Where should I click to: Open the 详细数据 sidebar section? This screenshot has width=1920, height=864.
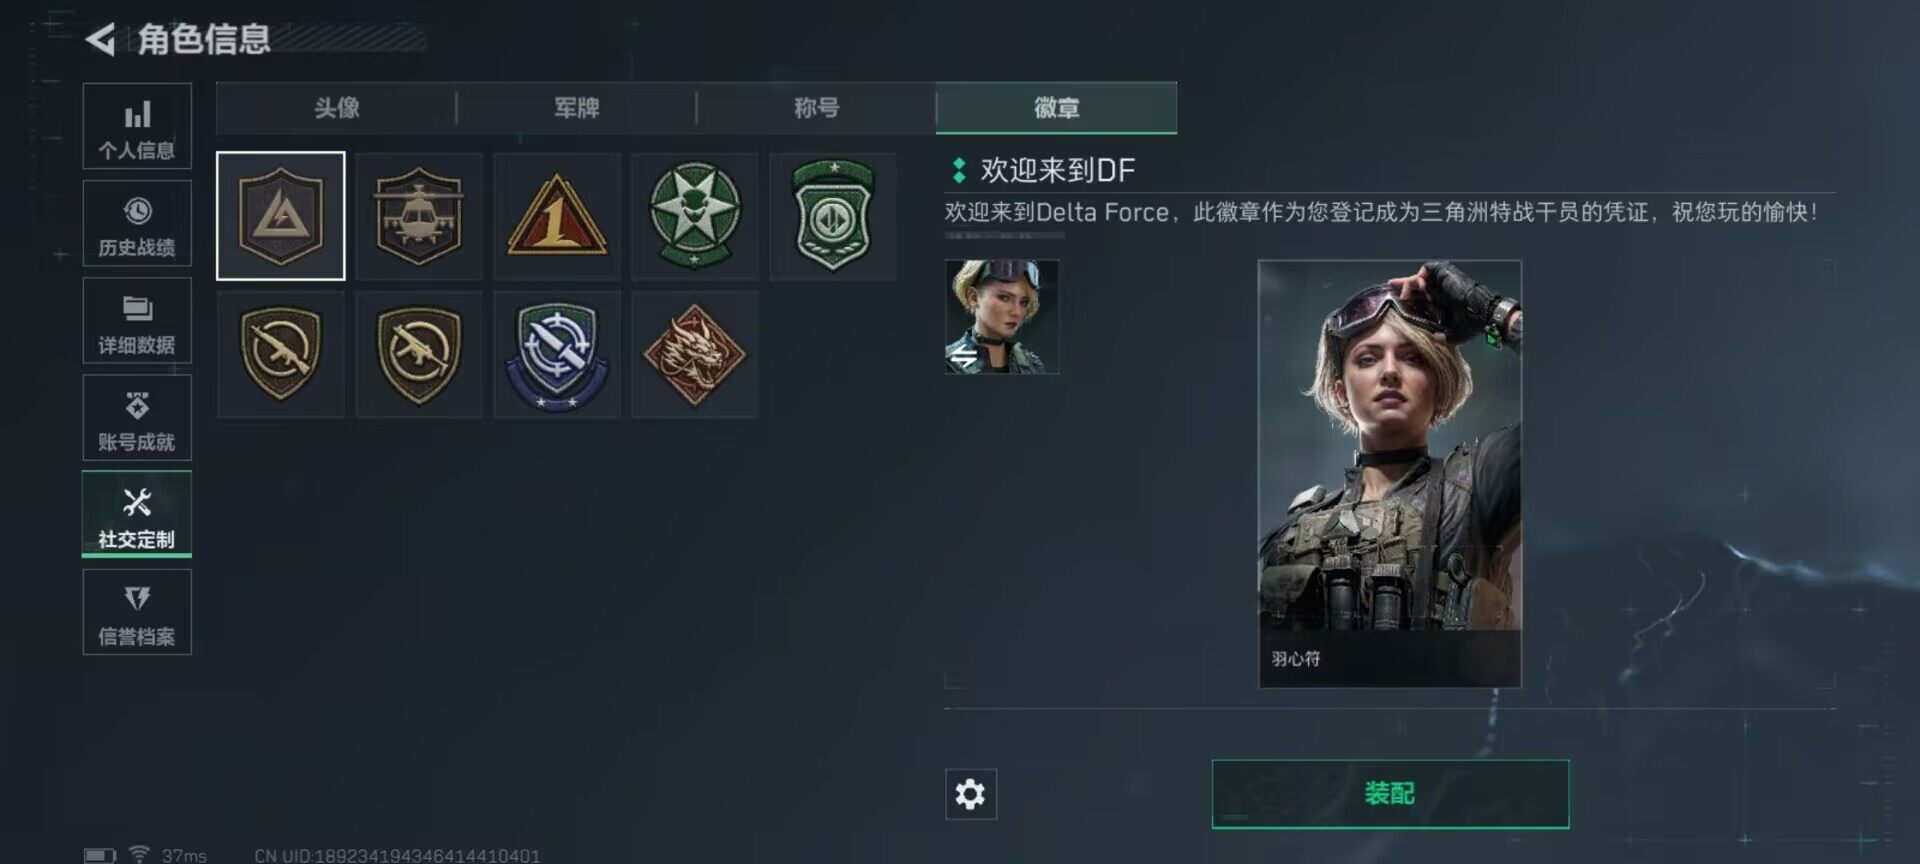tap(137, 320)
